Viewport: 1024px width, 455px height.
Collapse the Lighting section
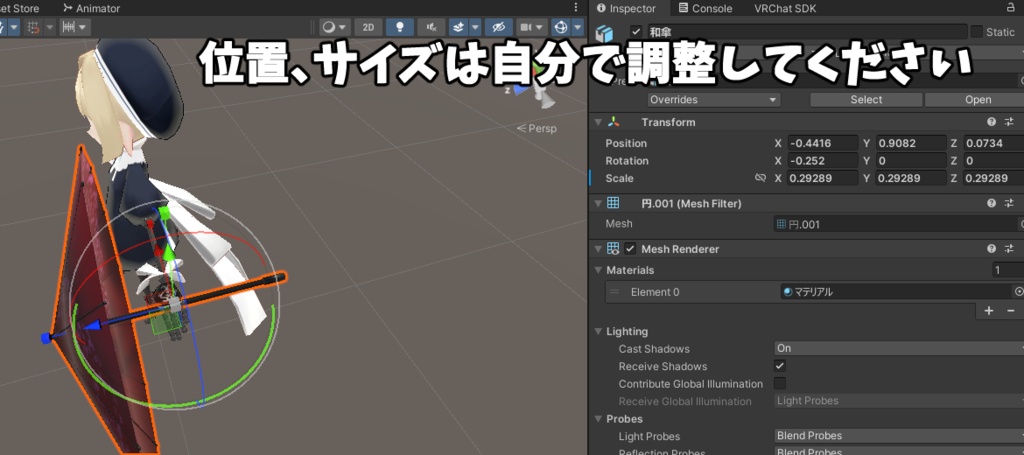[x=598, y=332]
